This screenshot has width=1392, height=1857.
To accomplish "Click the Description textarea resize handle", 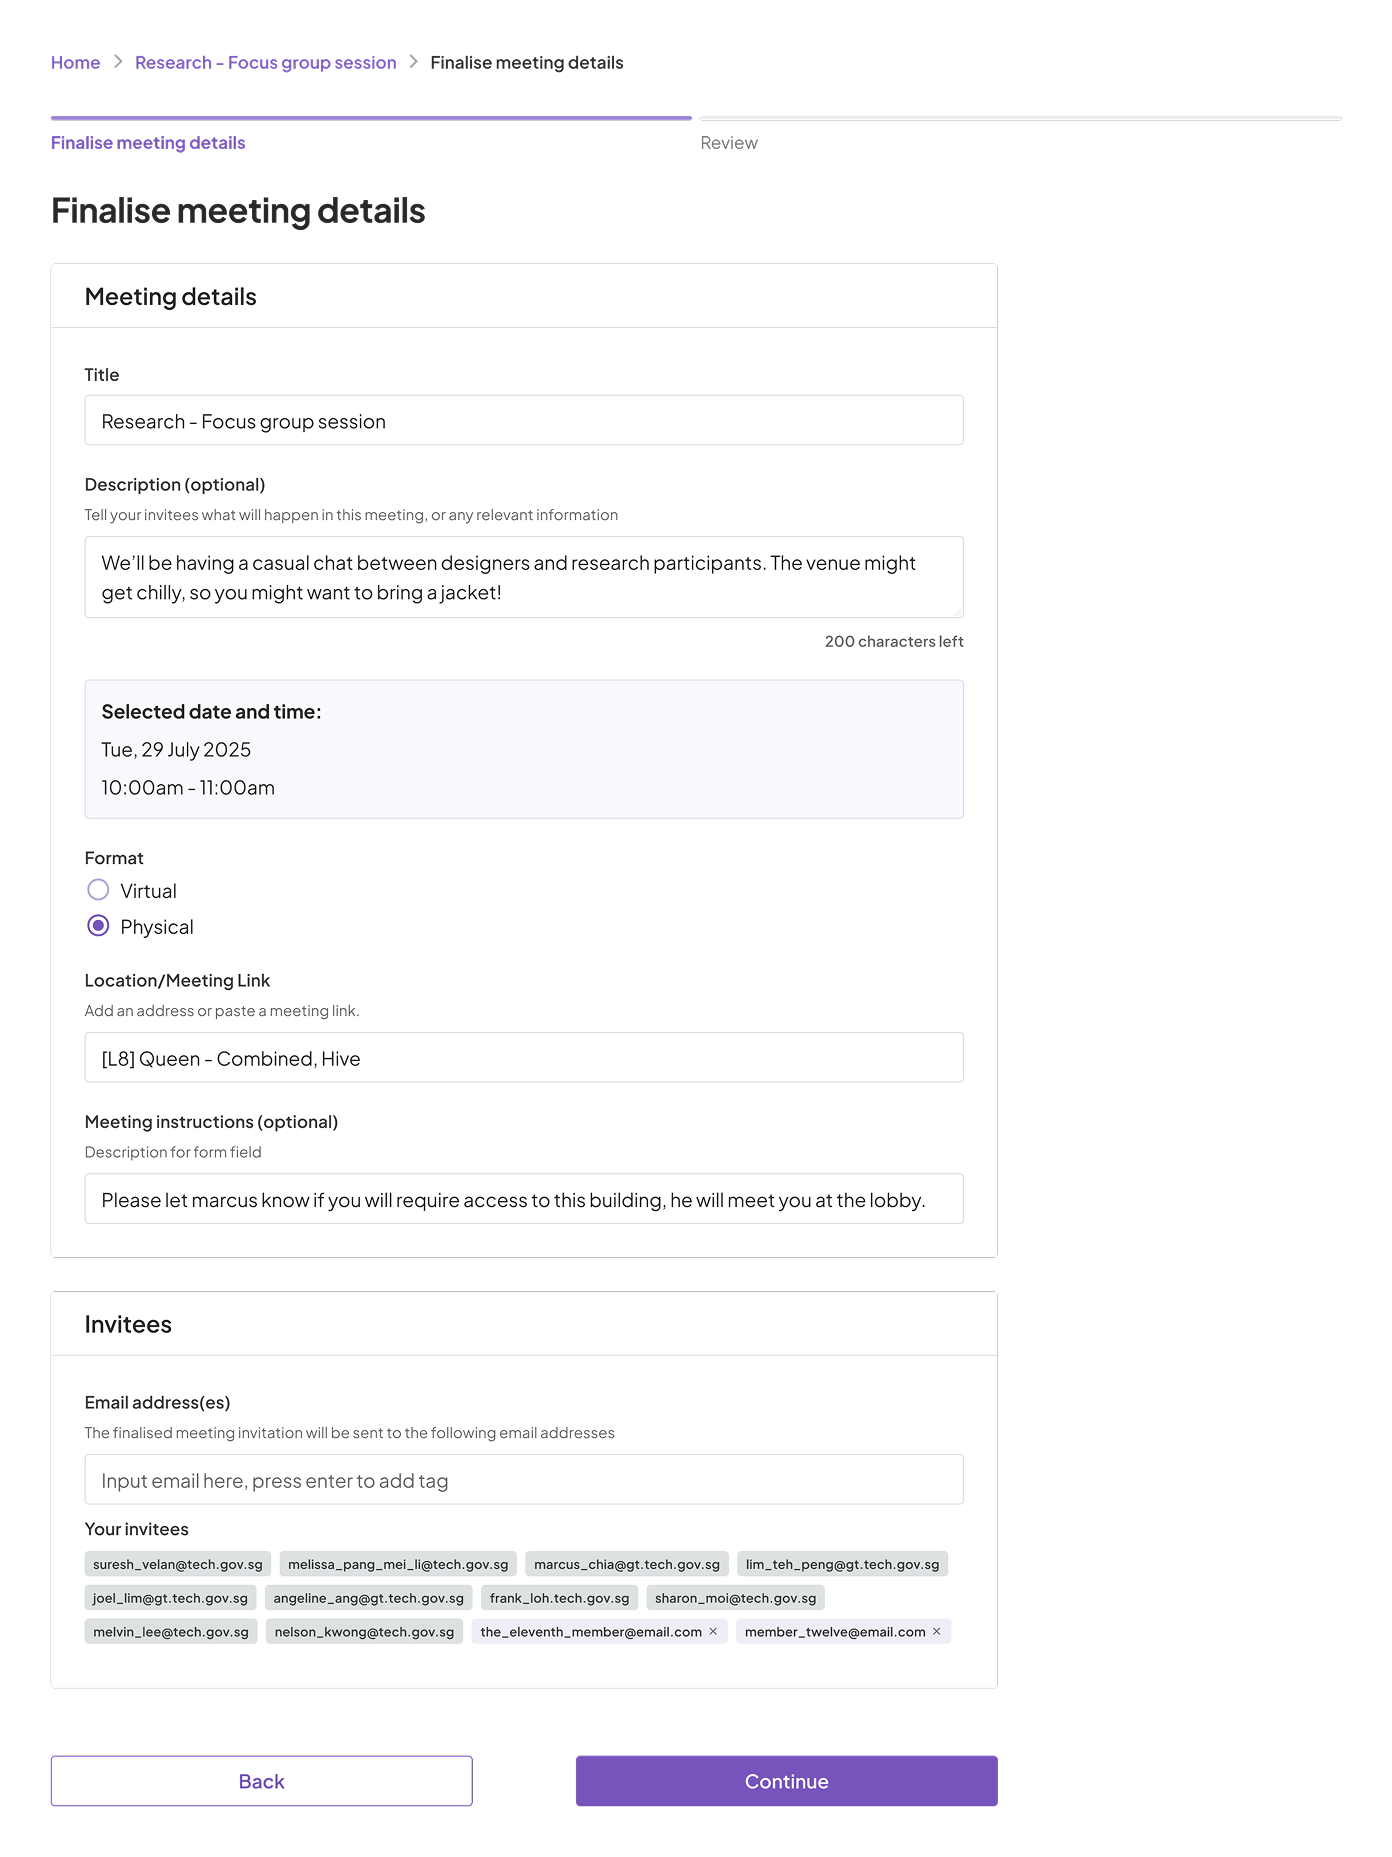I will click(958, 612).
